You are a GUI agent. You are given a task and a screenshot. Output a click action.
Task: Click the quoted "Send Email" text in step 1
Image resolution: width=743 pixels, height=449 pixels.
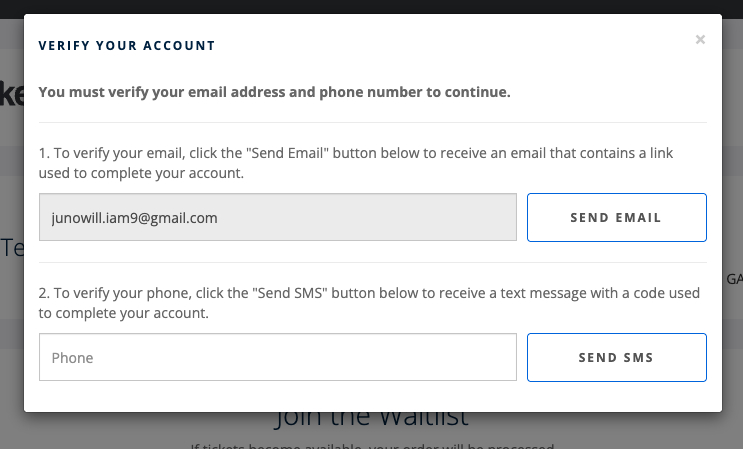pos(287,153)
